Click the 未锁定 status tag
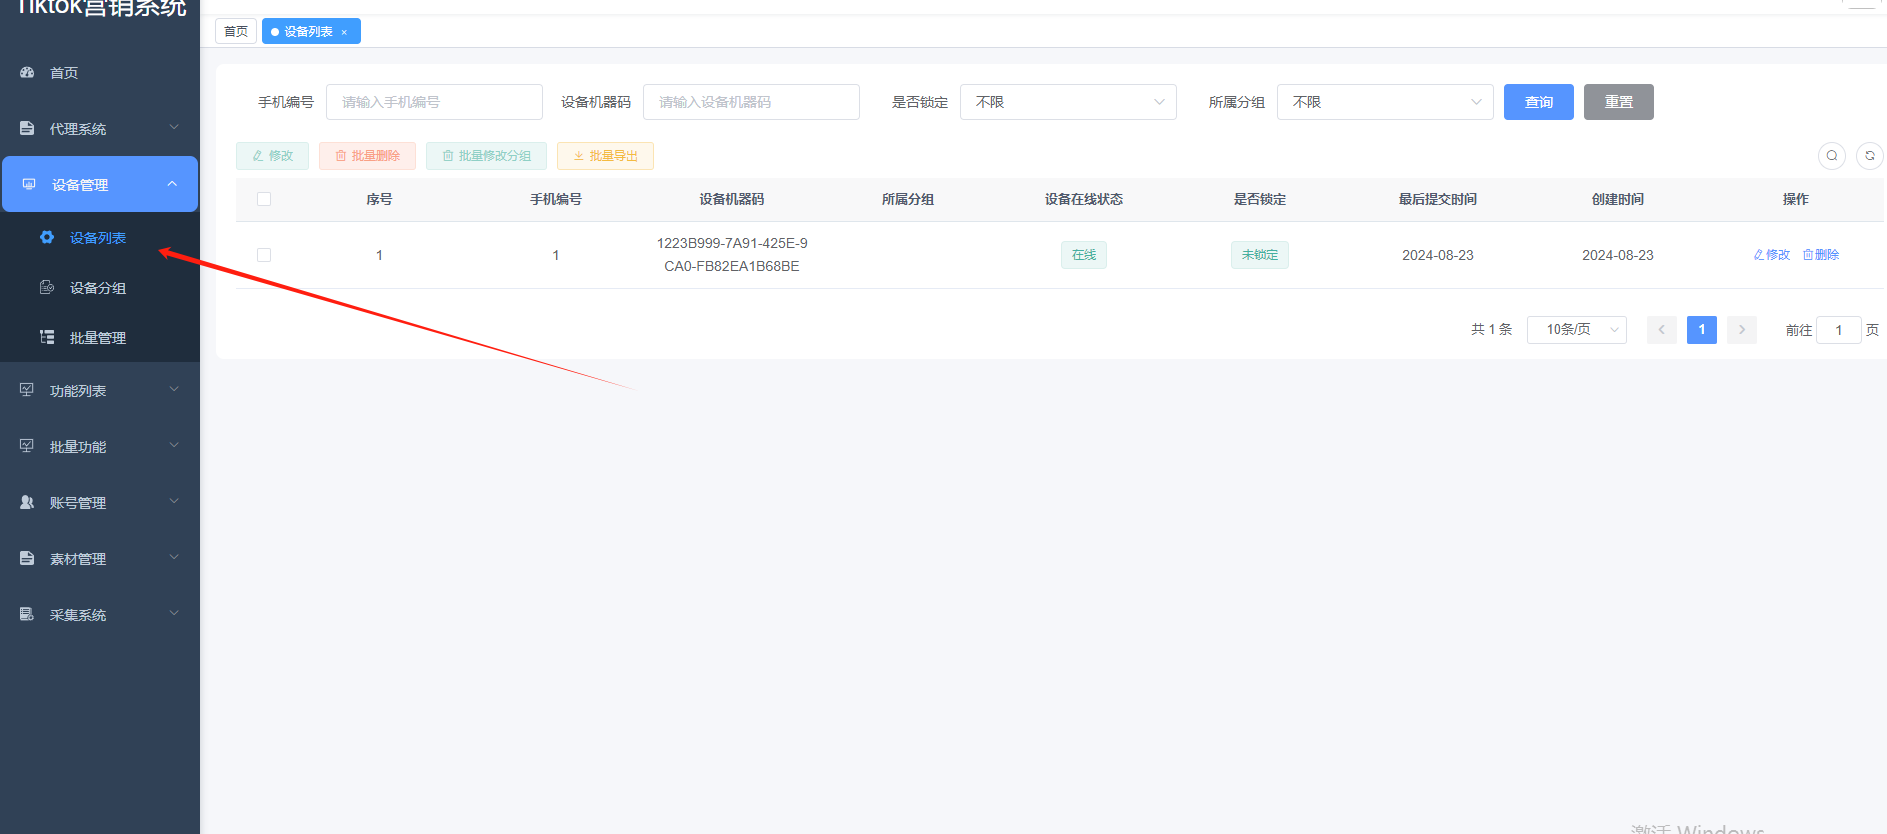This screenshot has height=834, width=1887. [1260, 255]
